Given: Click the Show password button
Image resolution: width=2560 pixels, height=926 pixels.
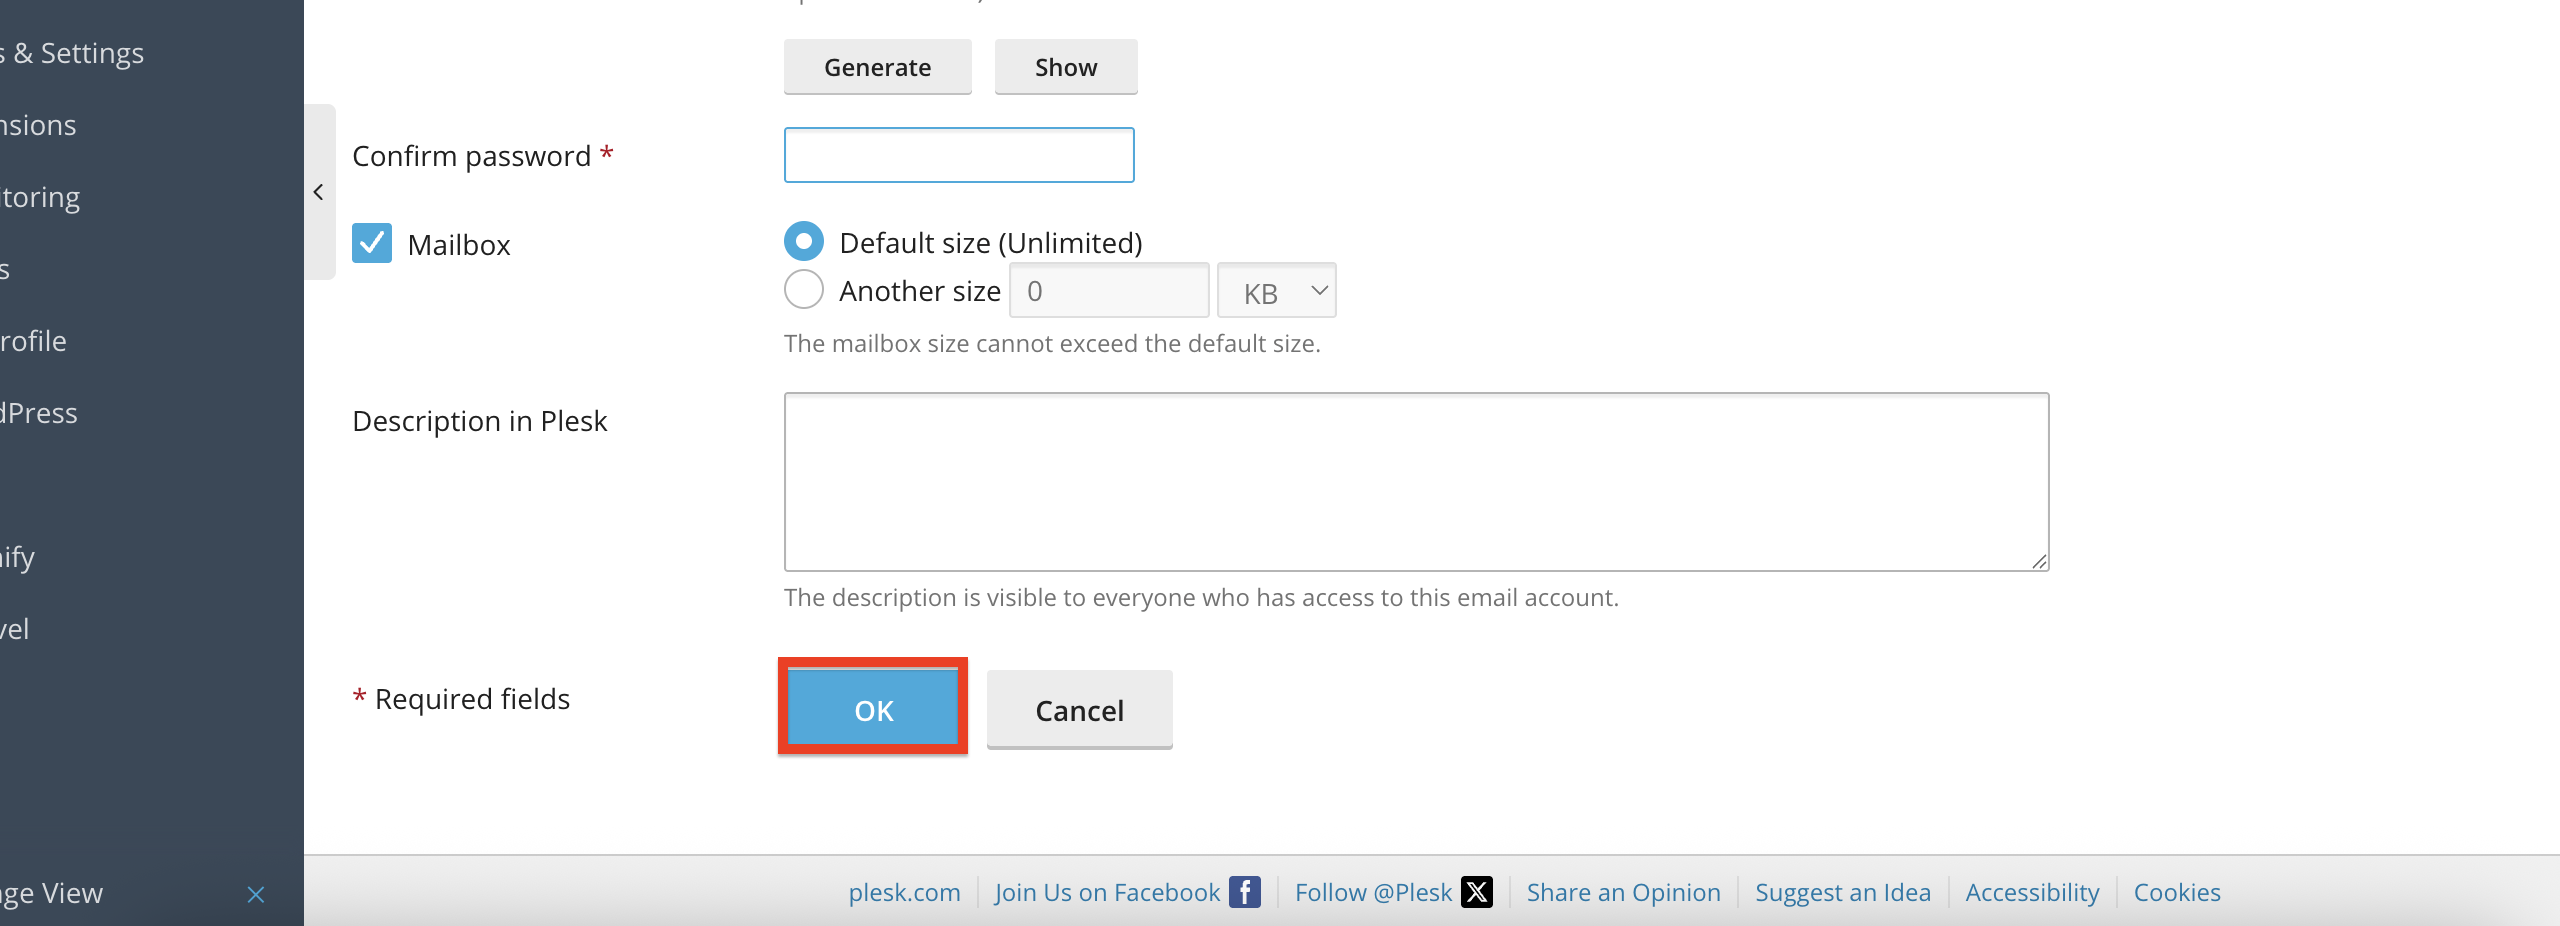Looking at the screenshot, I should tap(1066, 67).
